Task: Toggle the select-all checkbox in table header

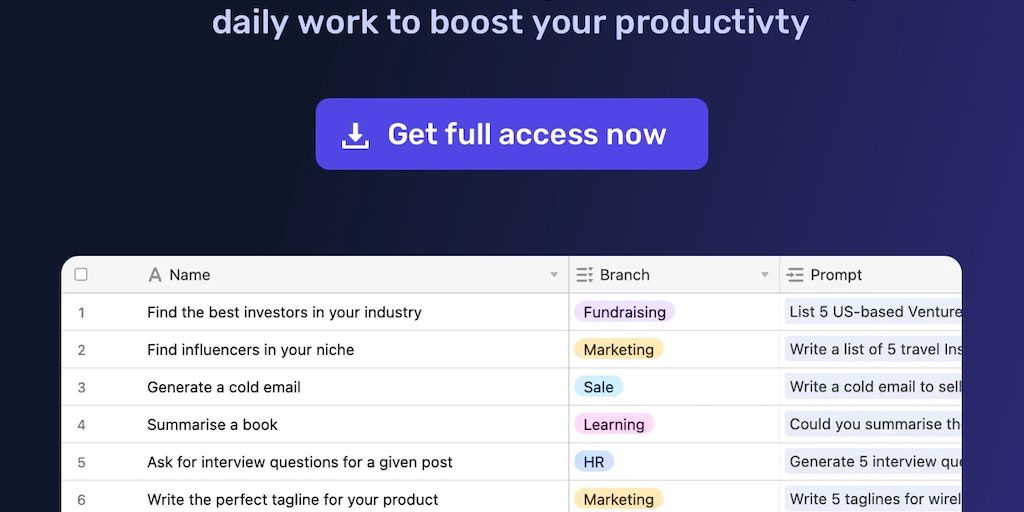Action: pos(81,275)
